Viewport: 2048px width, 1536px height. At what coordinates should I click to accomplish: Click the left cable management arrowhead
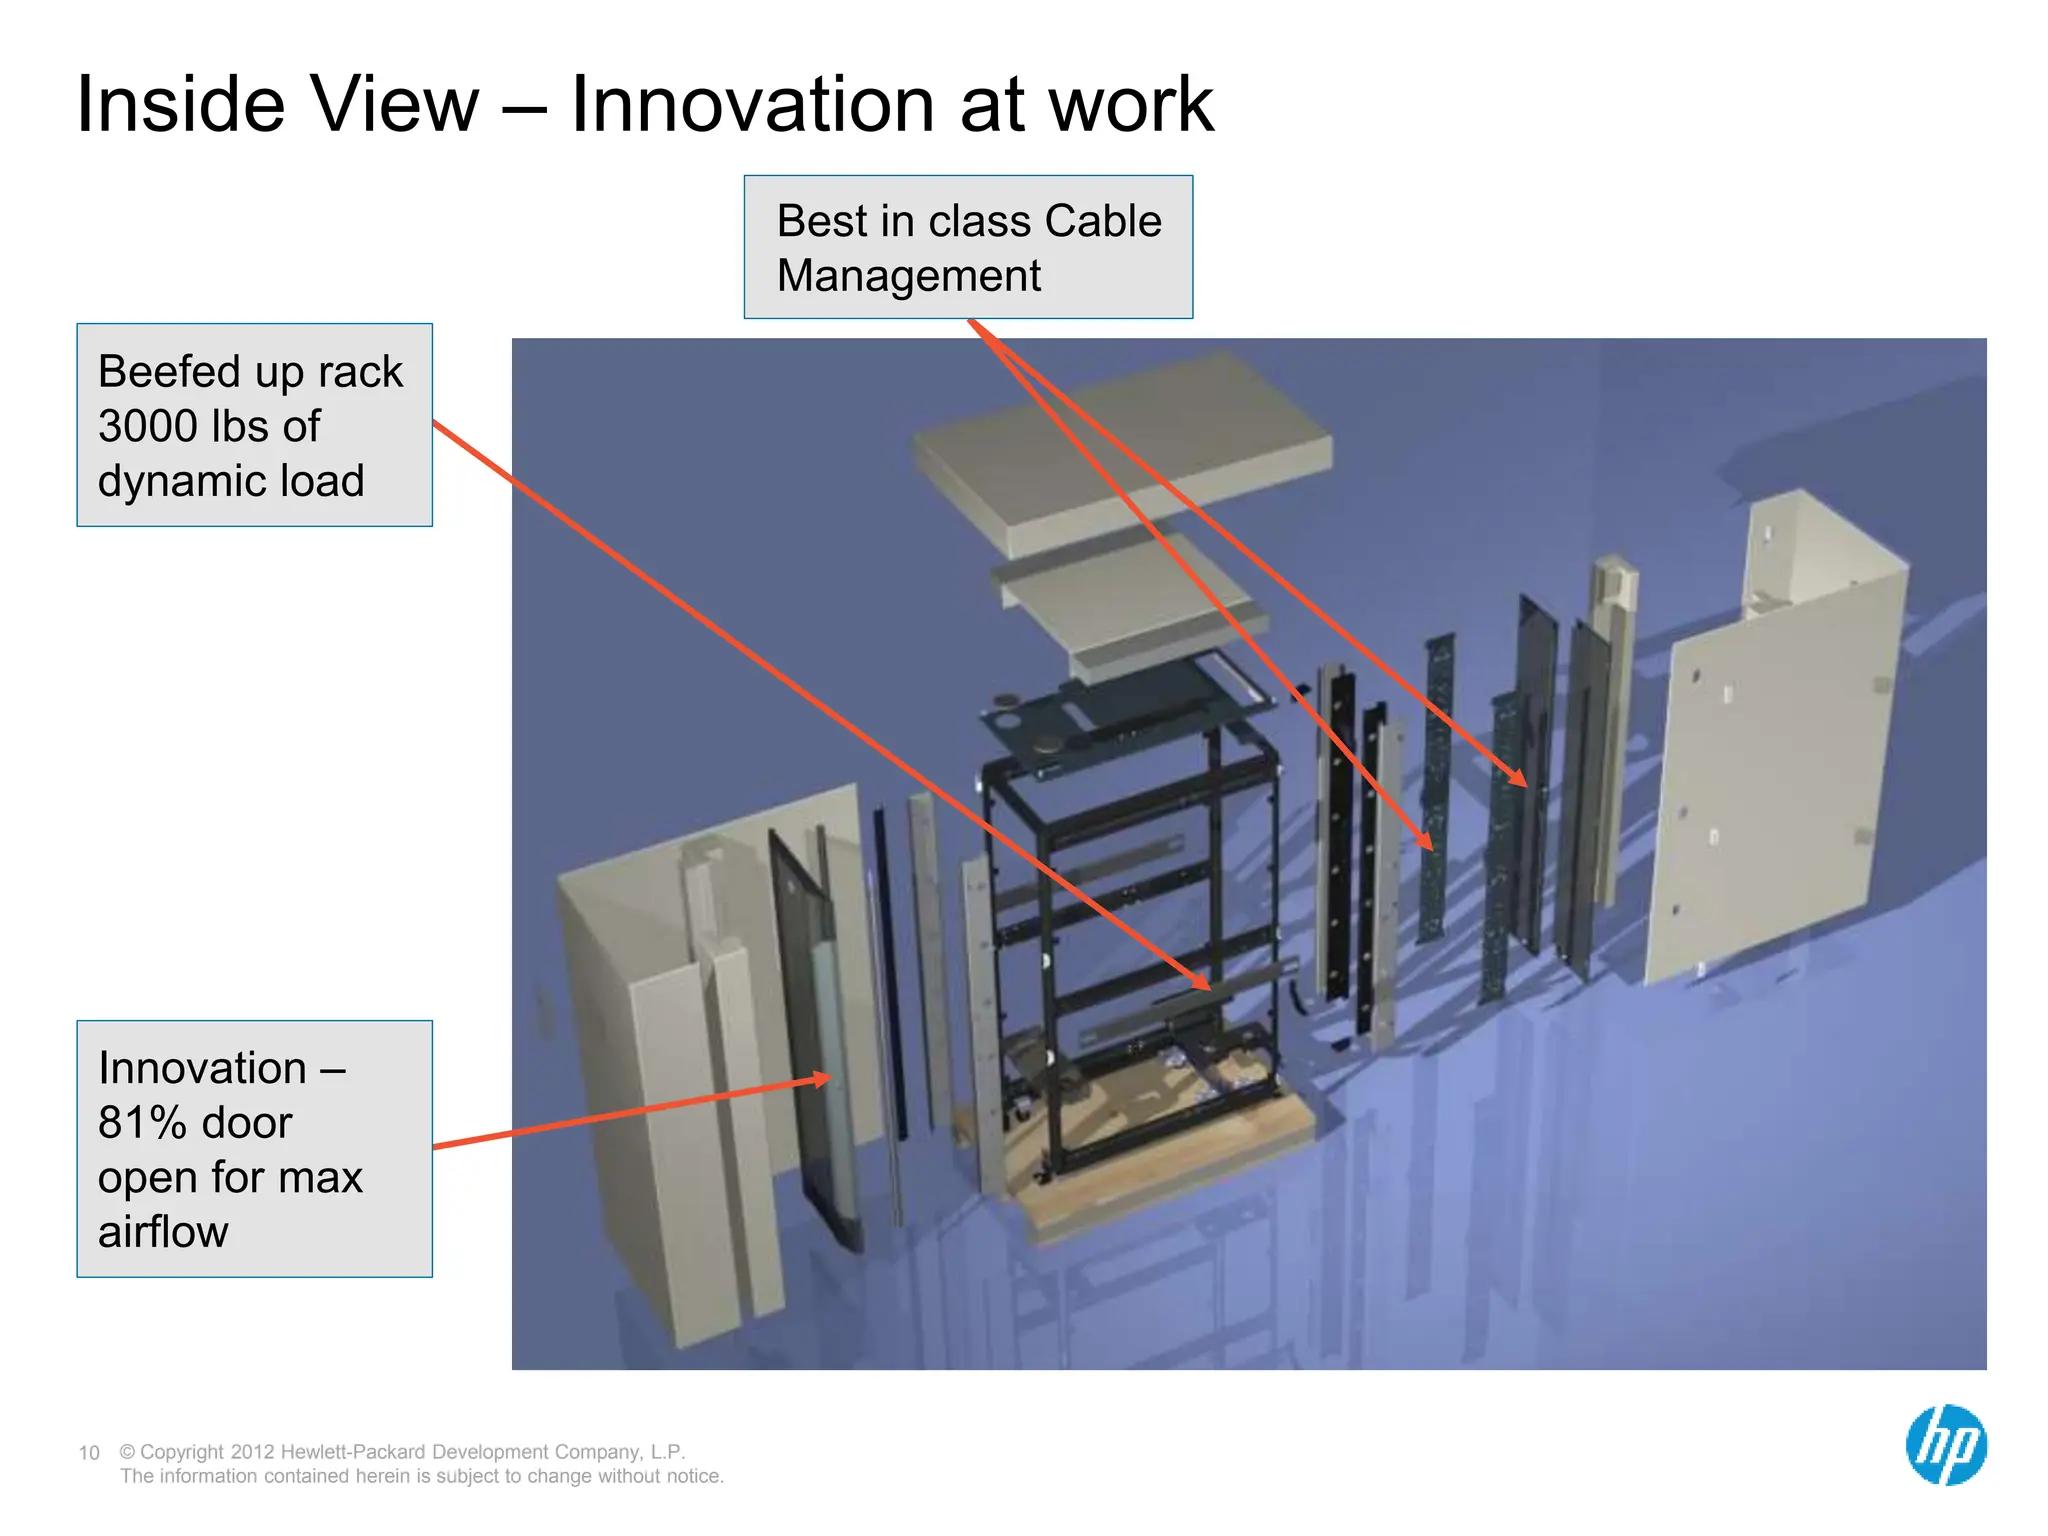tap(1426, 841)
